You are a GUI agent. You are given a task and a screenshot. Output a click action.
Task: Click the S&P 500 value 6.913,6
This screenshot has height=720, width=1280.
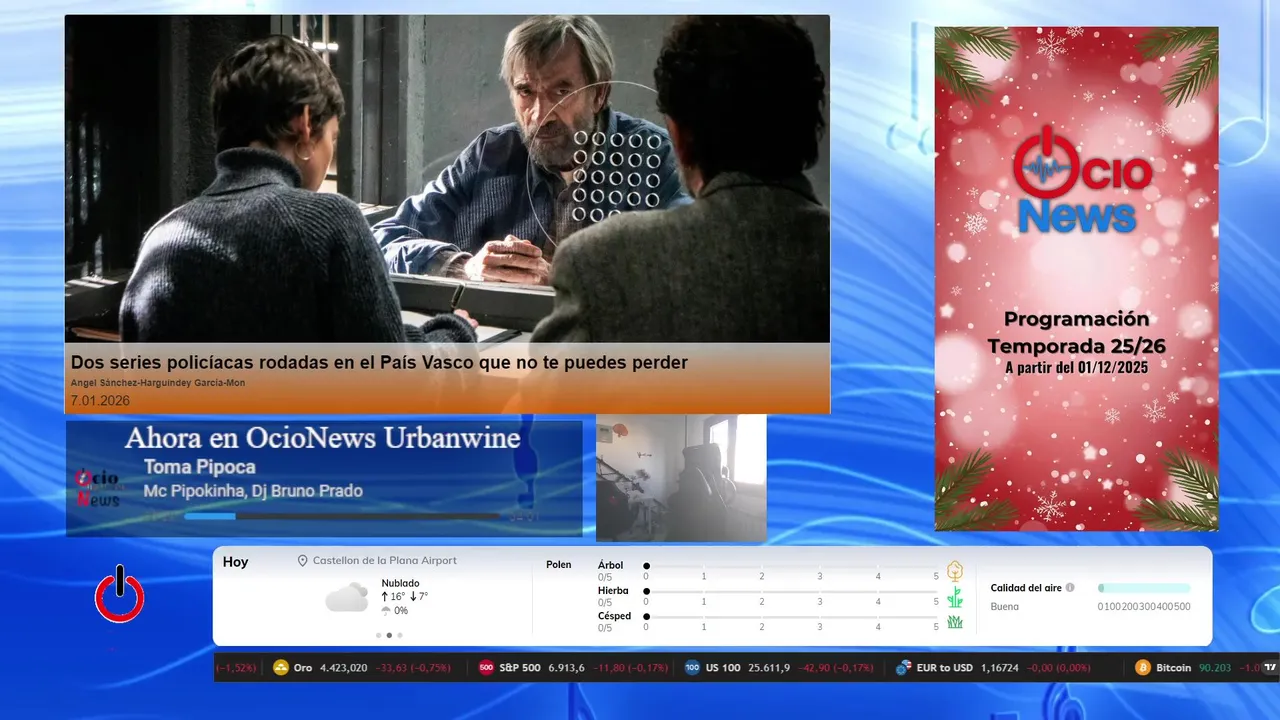pyautogui.click(x=566, y=668)
